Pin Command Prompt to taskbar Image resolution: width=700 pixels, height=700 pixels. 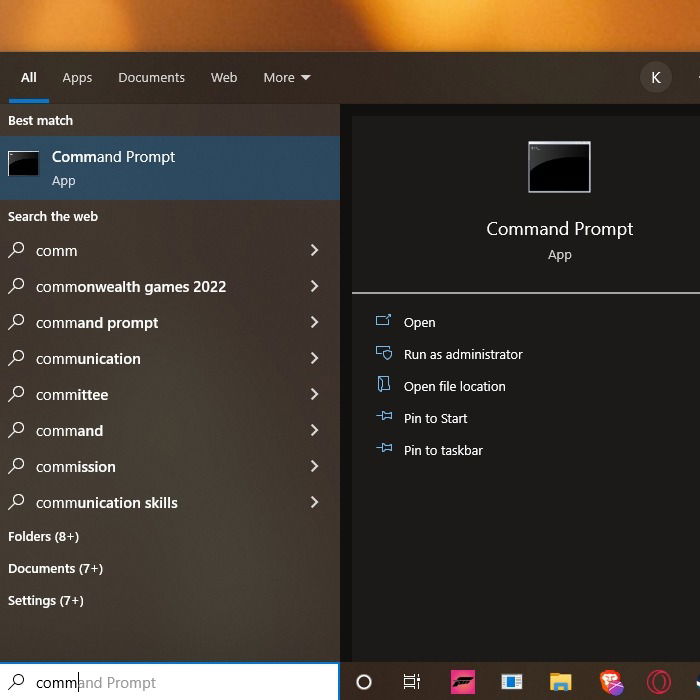tap(443, 450)
